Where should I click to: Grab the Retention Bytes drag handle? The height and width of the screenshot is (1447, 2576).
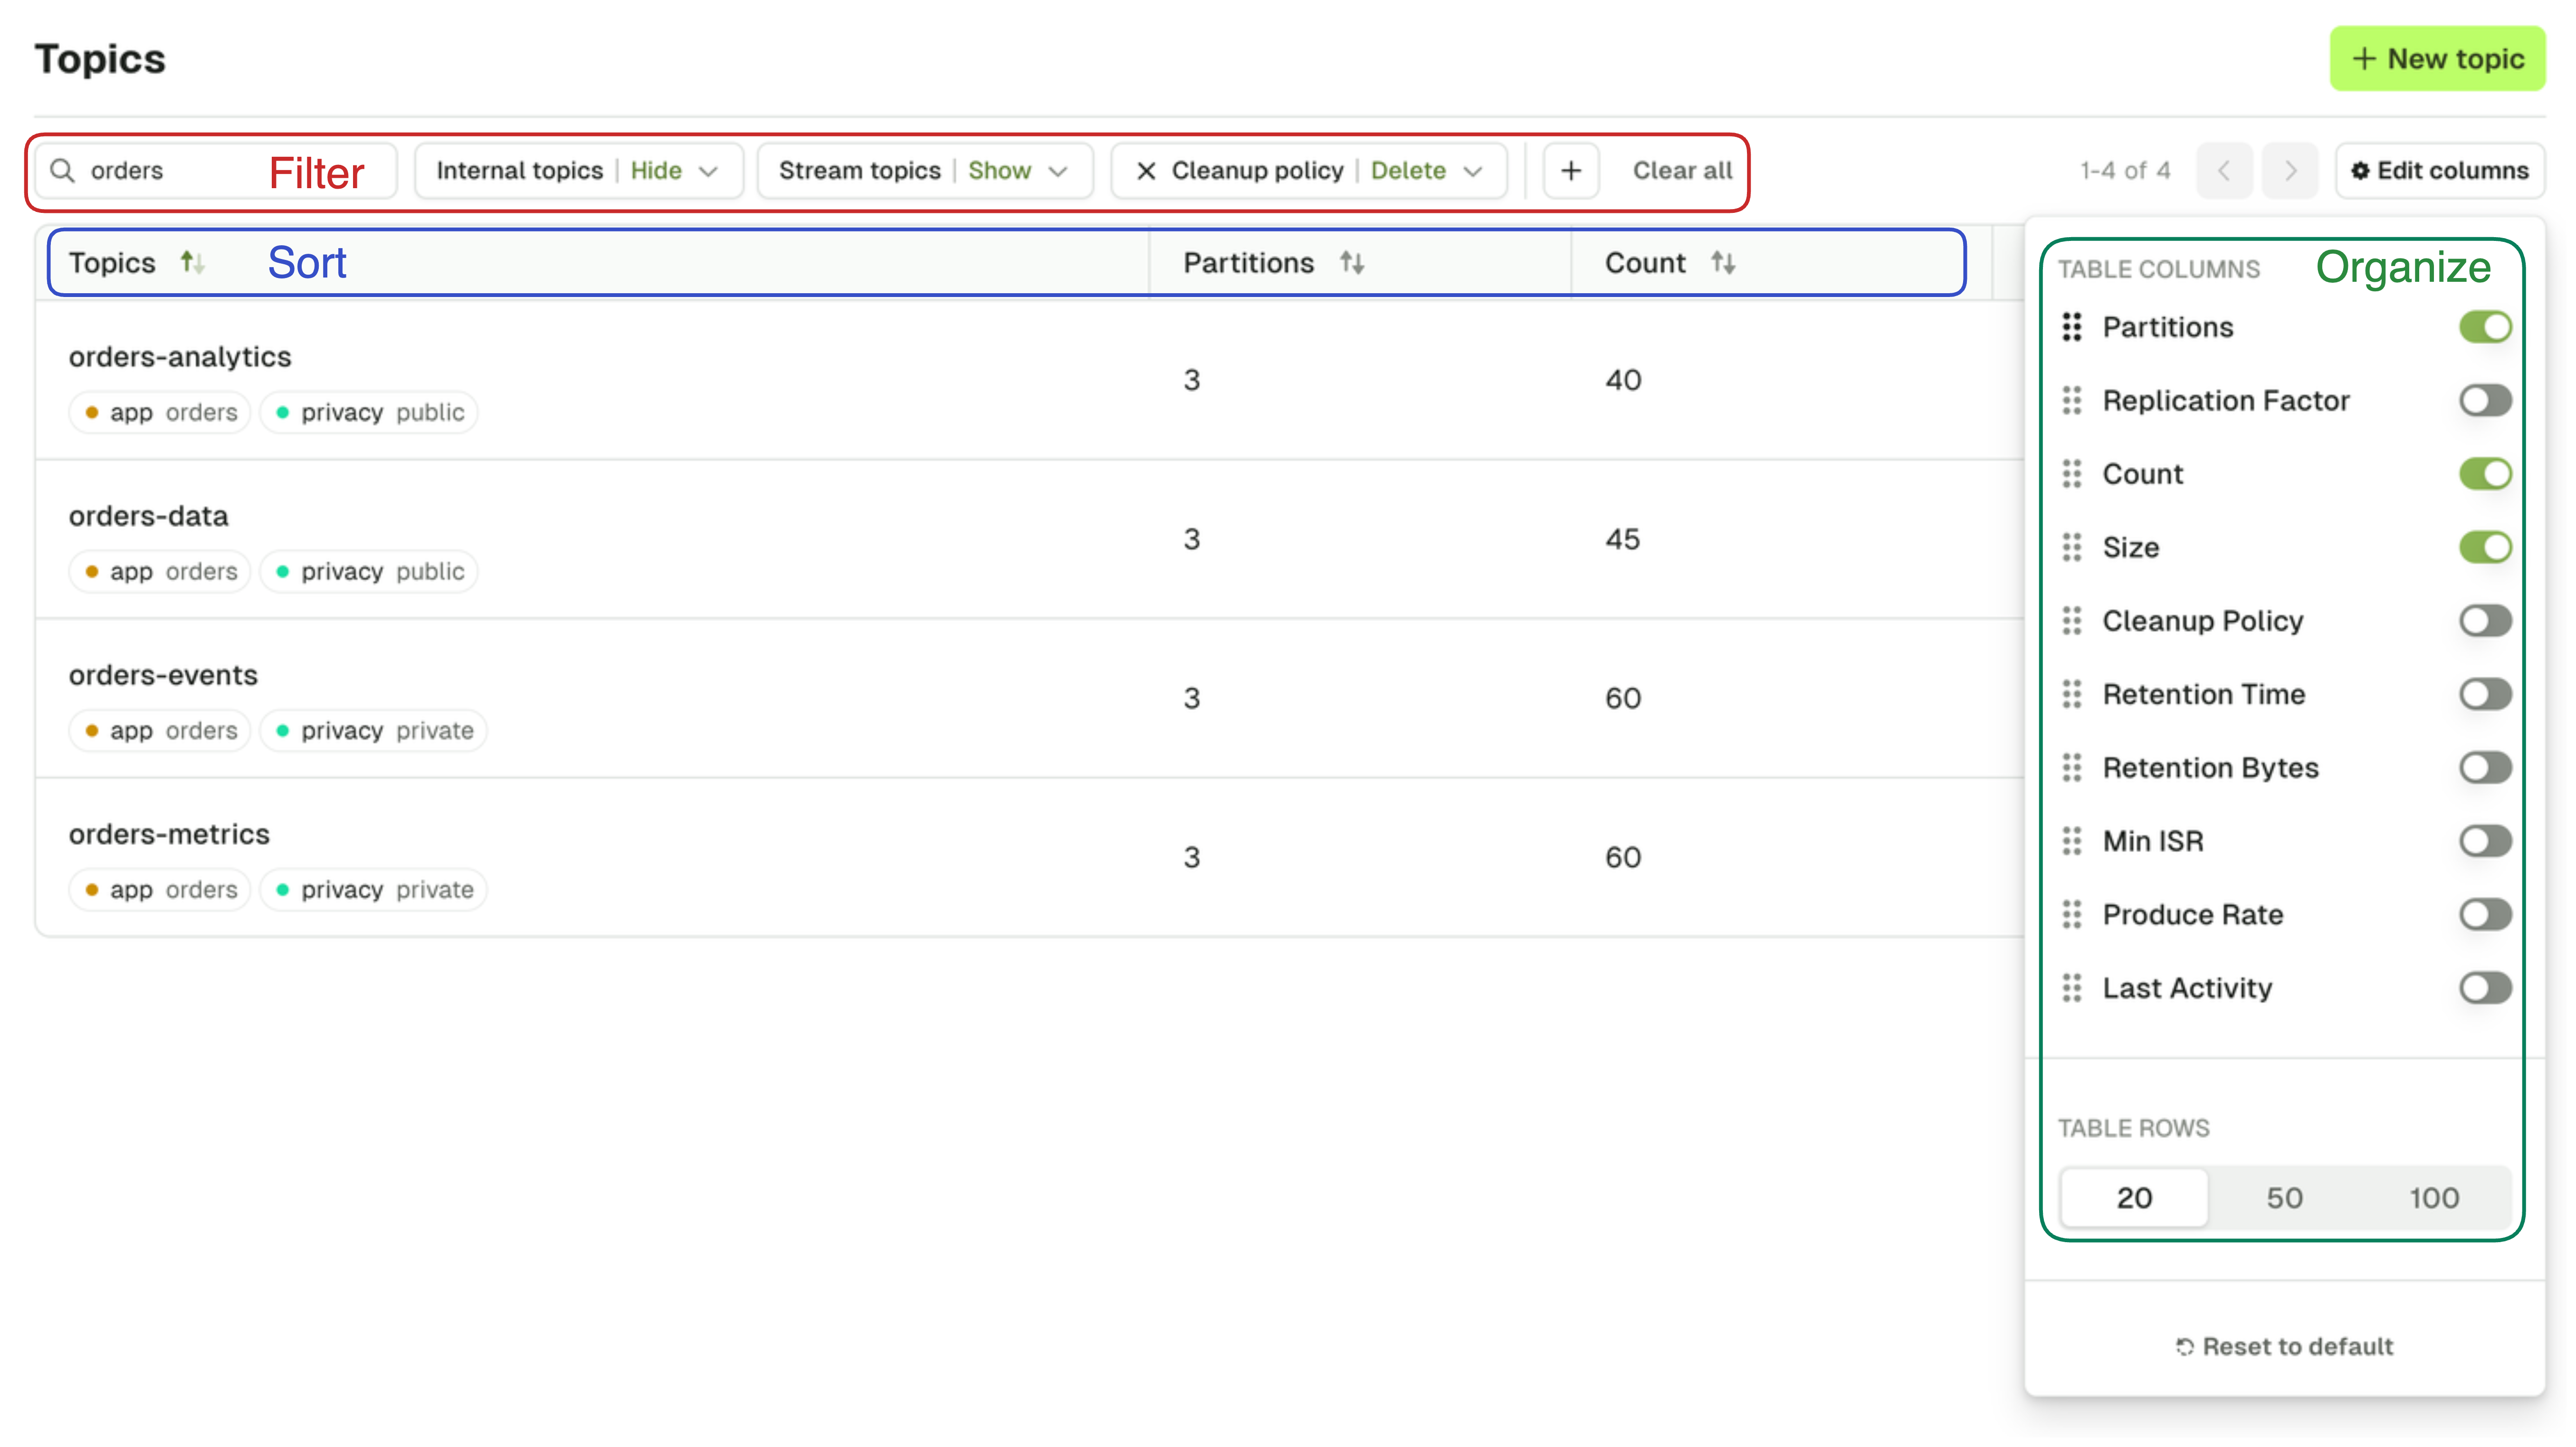click(2072, 768)
